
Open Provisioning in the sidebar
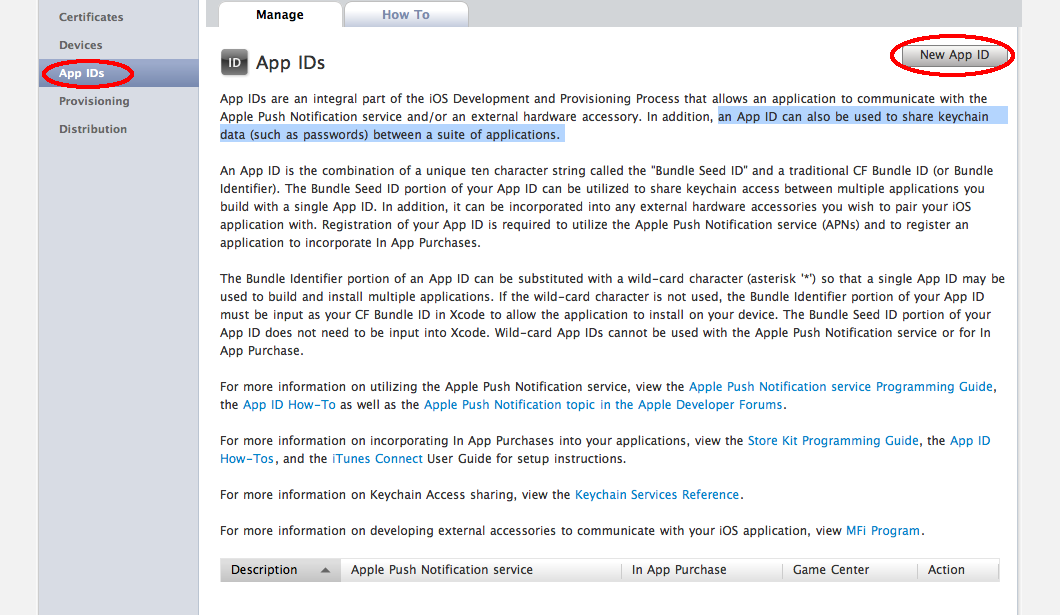[x=94, y=101]
